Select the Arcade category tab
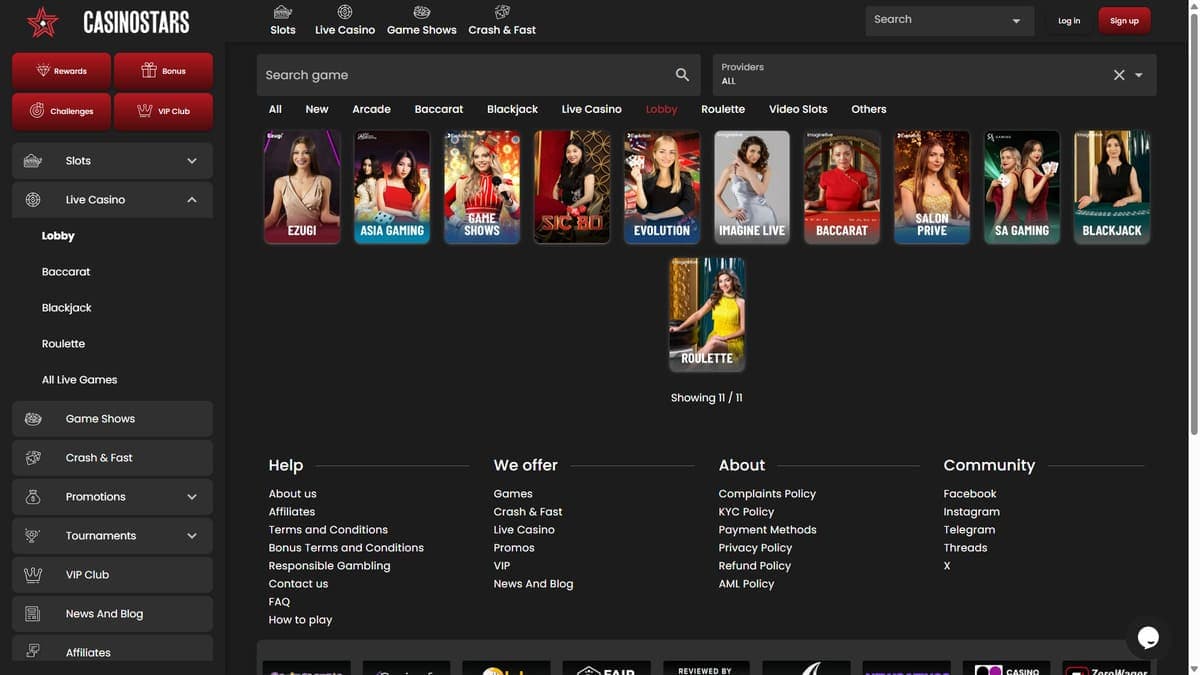 point(371,109)
